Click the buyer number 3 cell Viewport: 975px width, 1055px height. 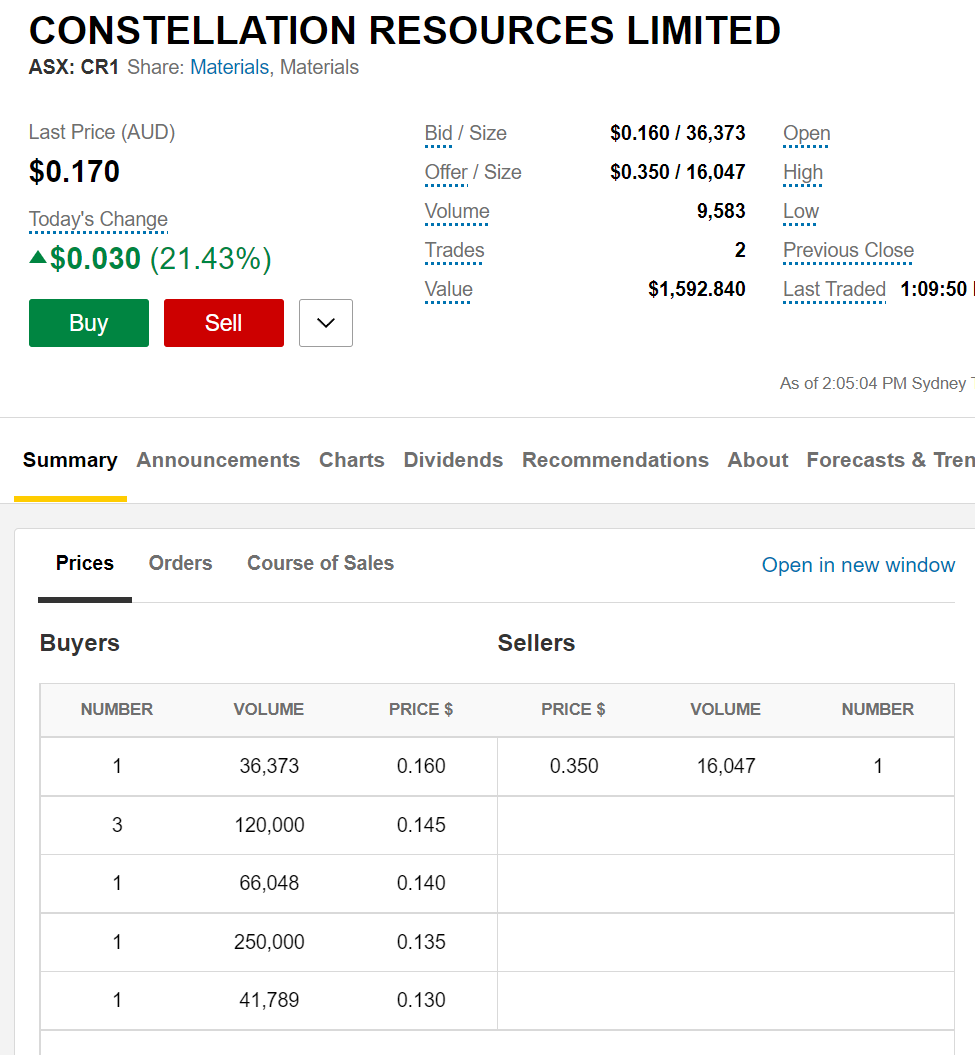click(x=117, y=825)
